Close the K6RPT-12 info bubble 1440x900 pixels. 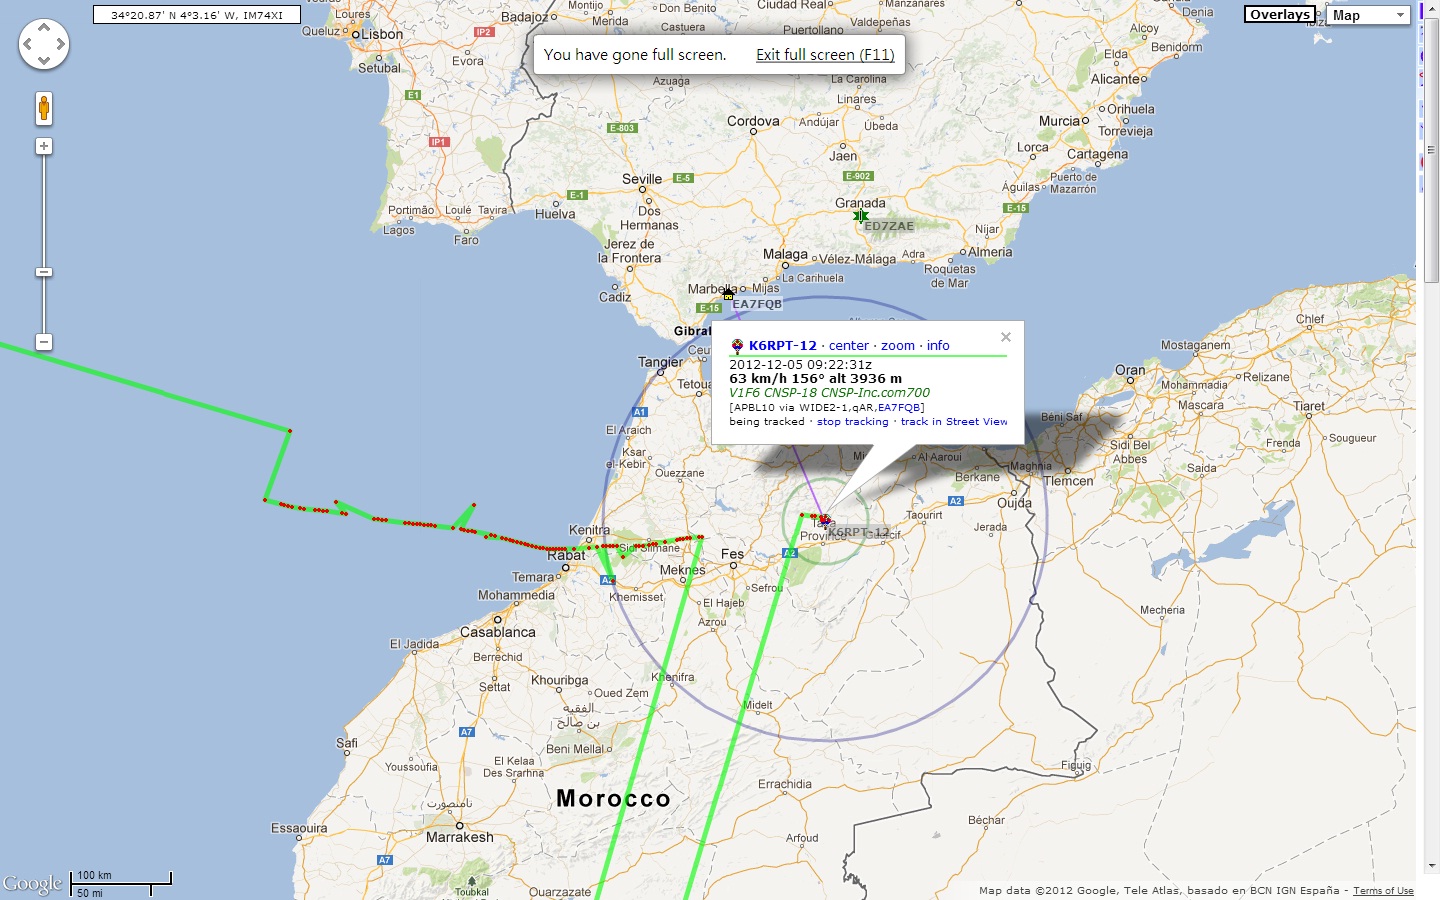click(x=1006, y=337)
